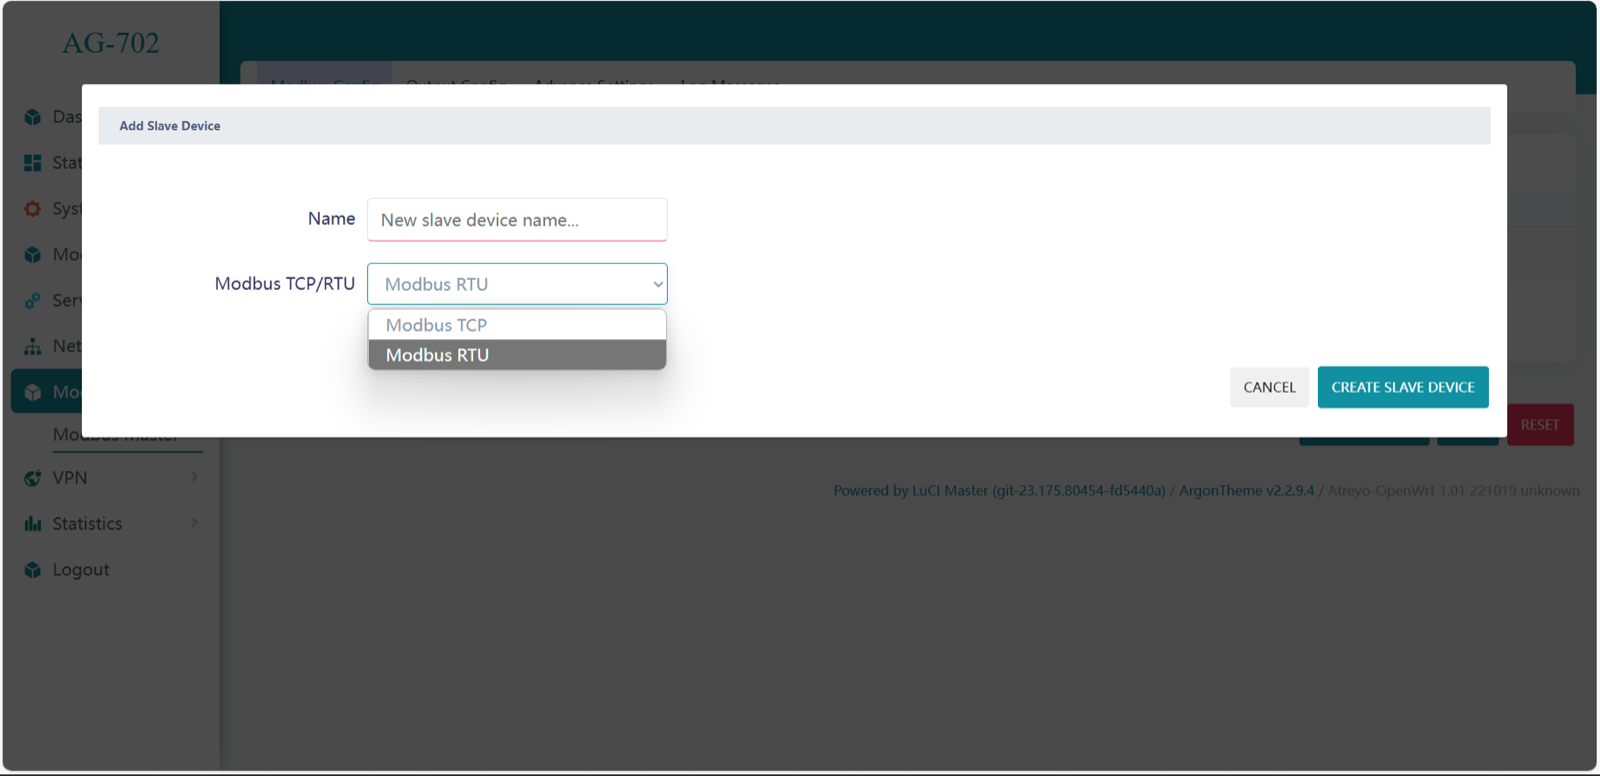Click the Services gears icon in sidebar
This screenshot has height=776, width=1600.
pyautogui.click(x=33, y=300)
